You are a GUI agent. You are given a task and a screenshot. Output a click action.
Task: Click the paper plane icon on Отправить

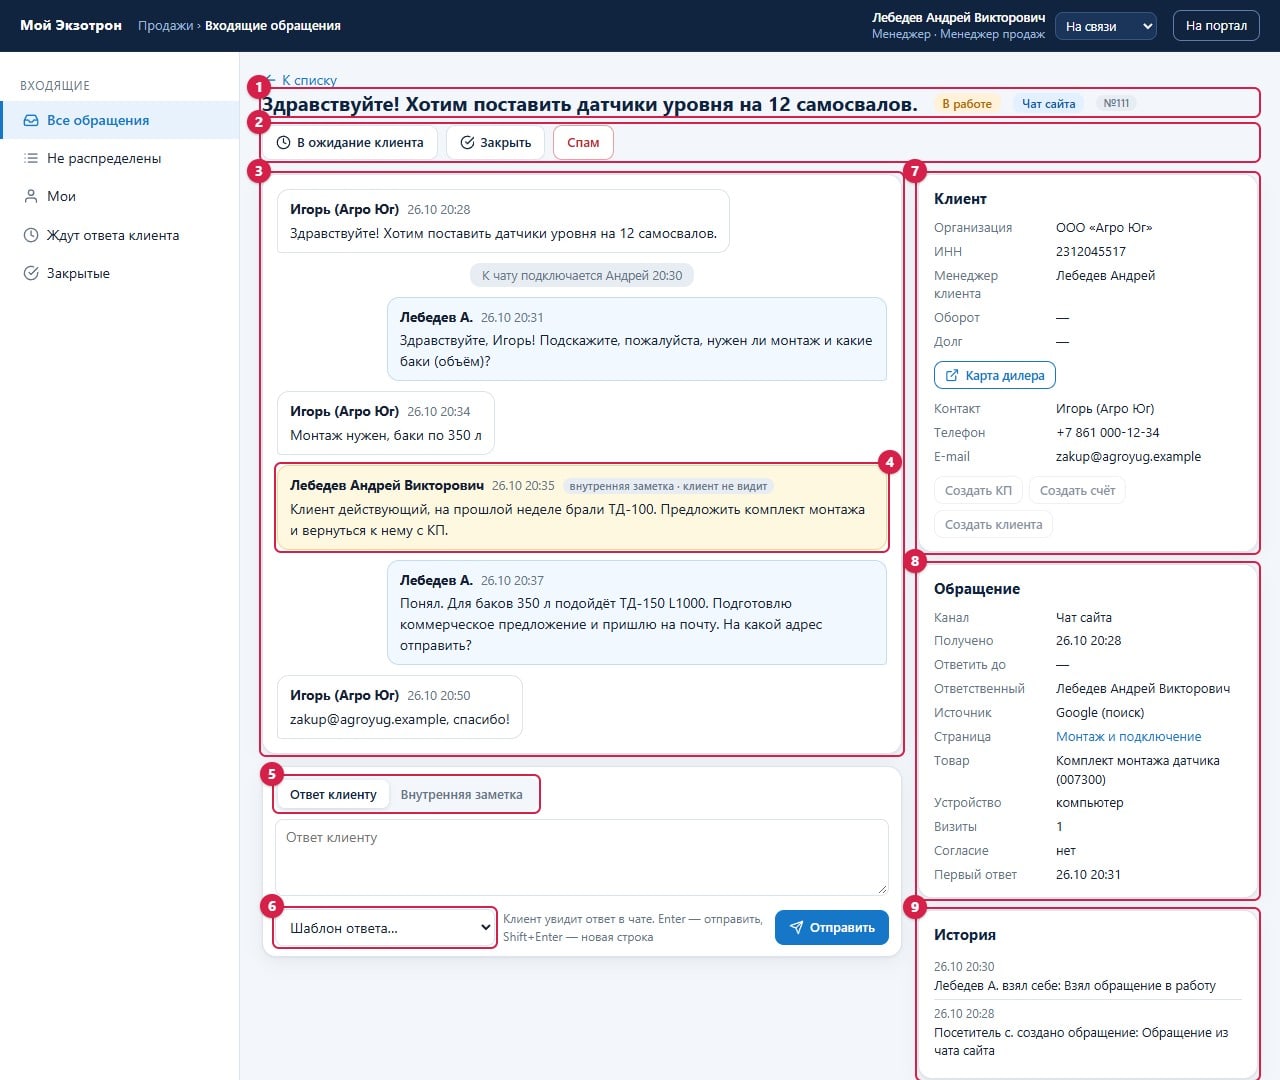pos(797,928)
